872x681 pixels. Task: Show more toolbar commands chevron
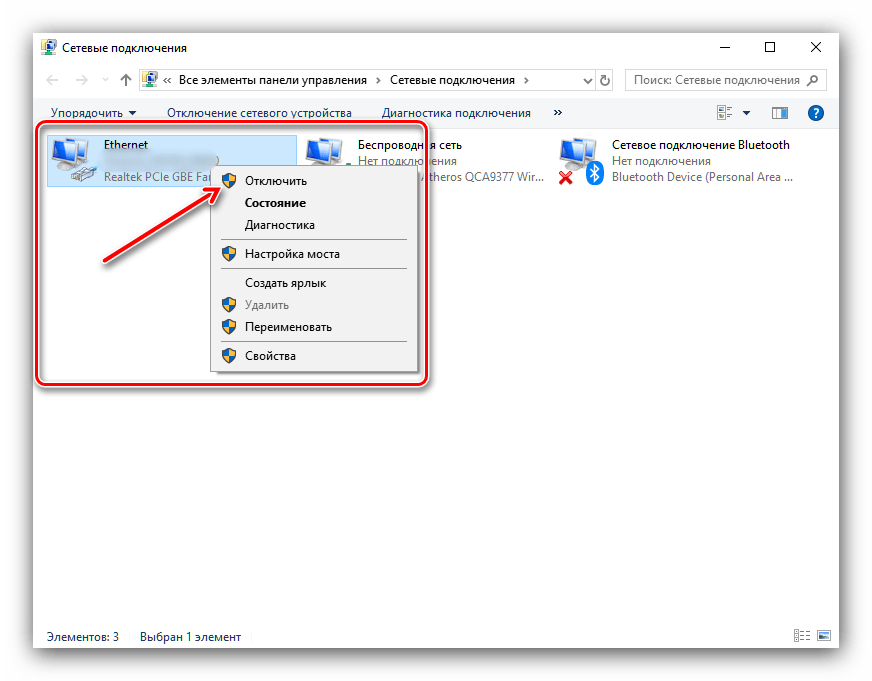(x=558, y=112)
